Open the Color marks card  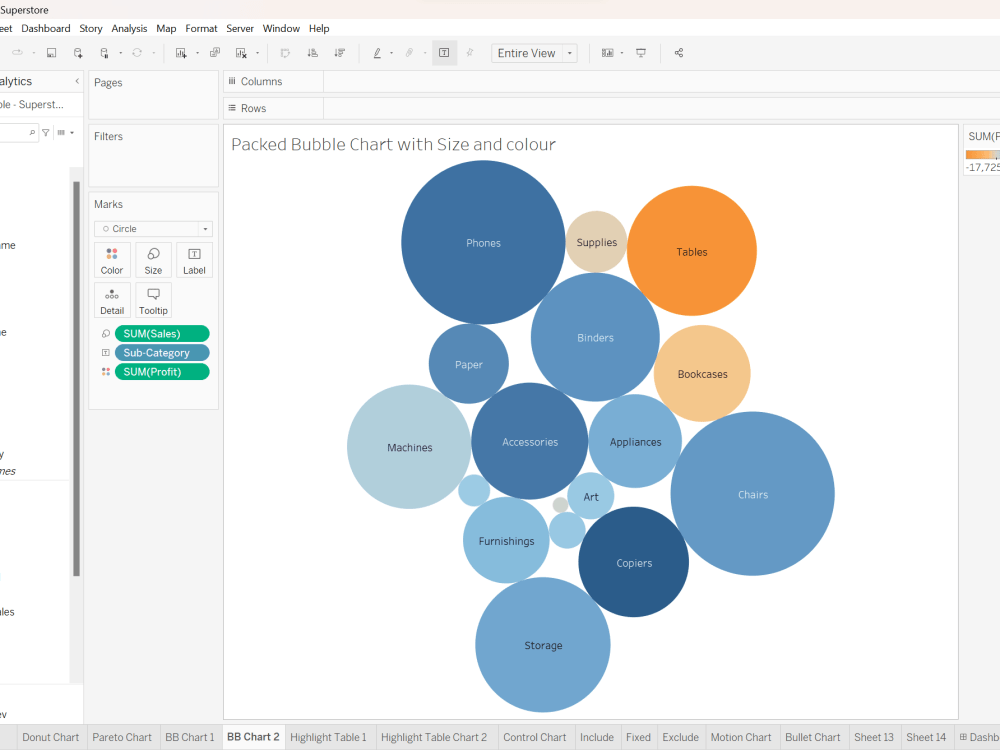[112, 260]
